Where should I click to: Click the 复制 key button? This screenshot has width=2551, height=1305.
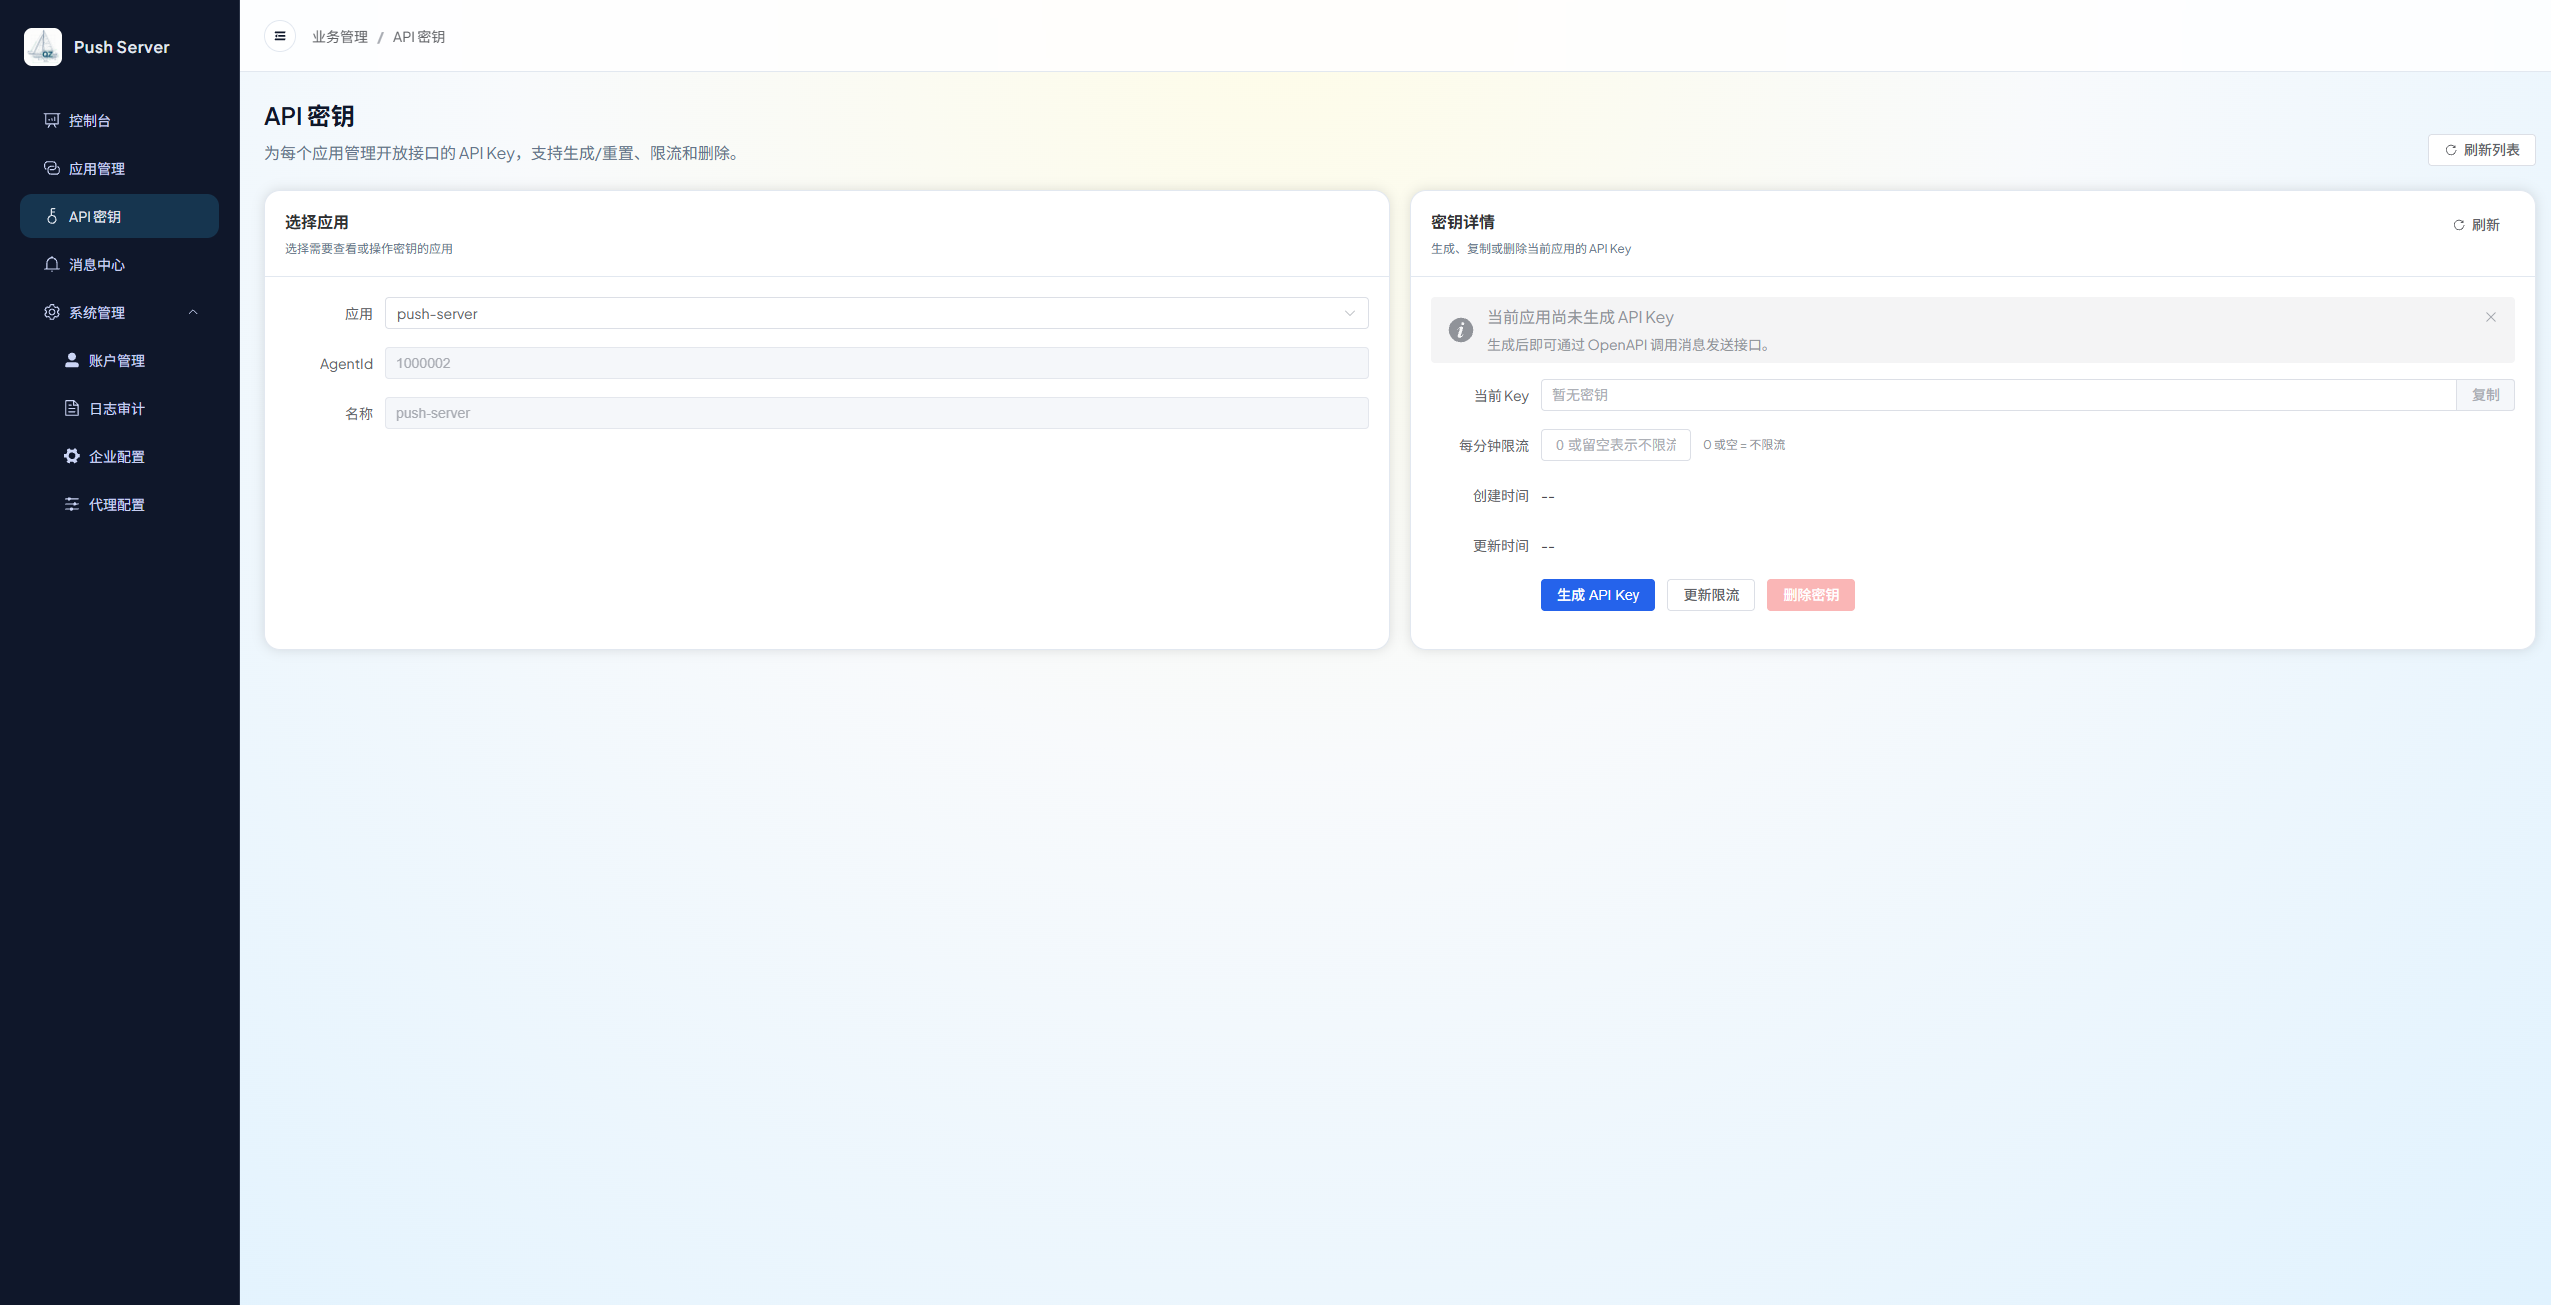tap(2485, 395)
